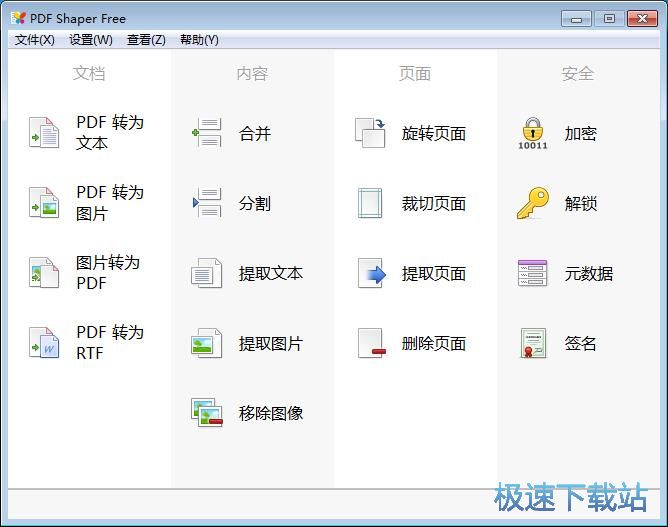668x527 pixels.
Task: Click the PDF 转为 RTF icon
Action: pyautogui.click(x=44, y=342)
